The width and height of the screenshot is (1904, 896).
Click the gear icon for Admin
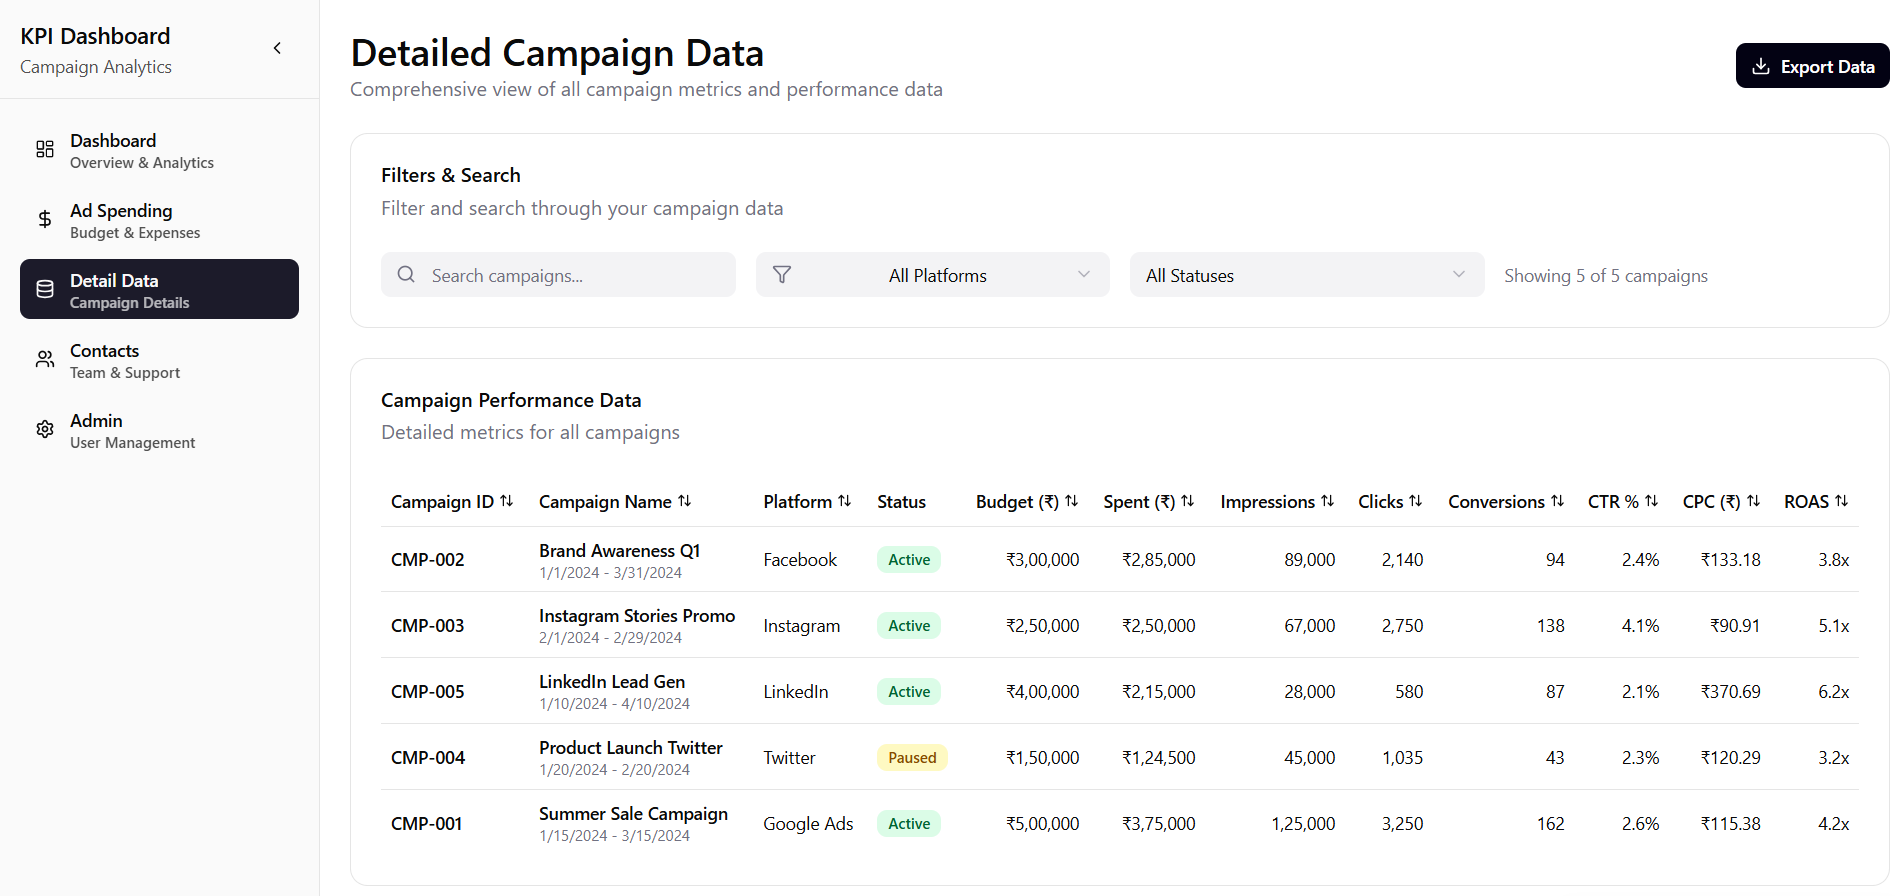point(45,429)
